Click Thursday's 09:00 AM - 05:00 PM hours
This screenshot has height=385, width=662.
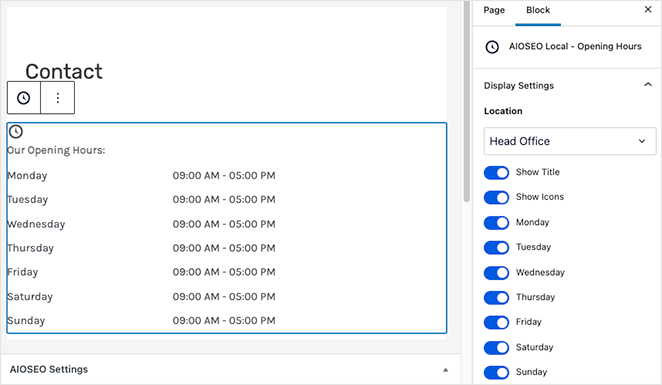click(224, 248)
